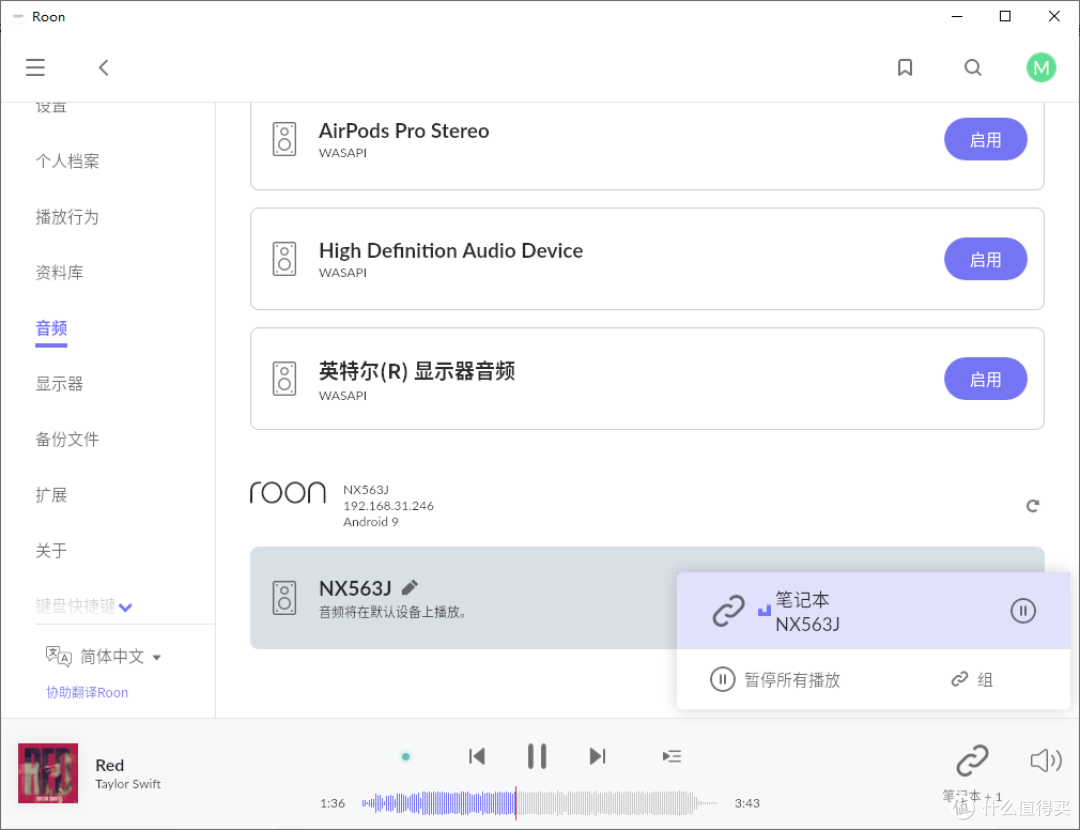The height and width of the screenshot is (830, 1080).
Task: Open the volume speaker control
Action: point(1045,761)
